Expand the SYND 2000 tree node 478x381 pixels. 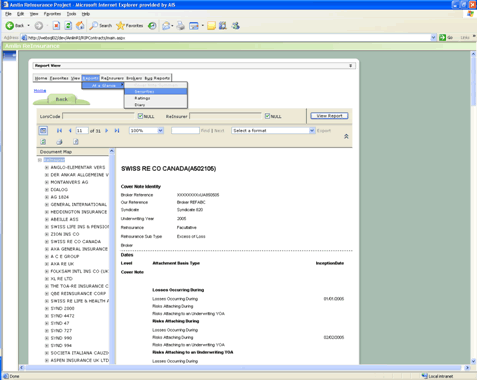(47, 309)
